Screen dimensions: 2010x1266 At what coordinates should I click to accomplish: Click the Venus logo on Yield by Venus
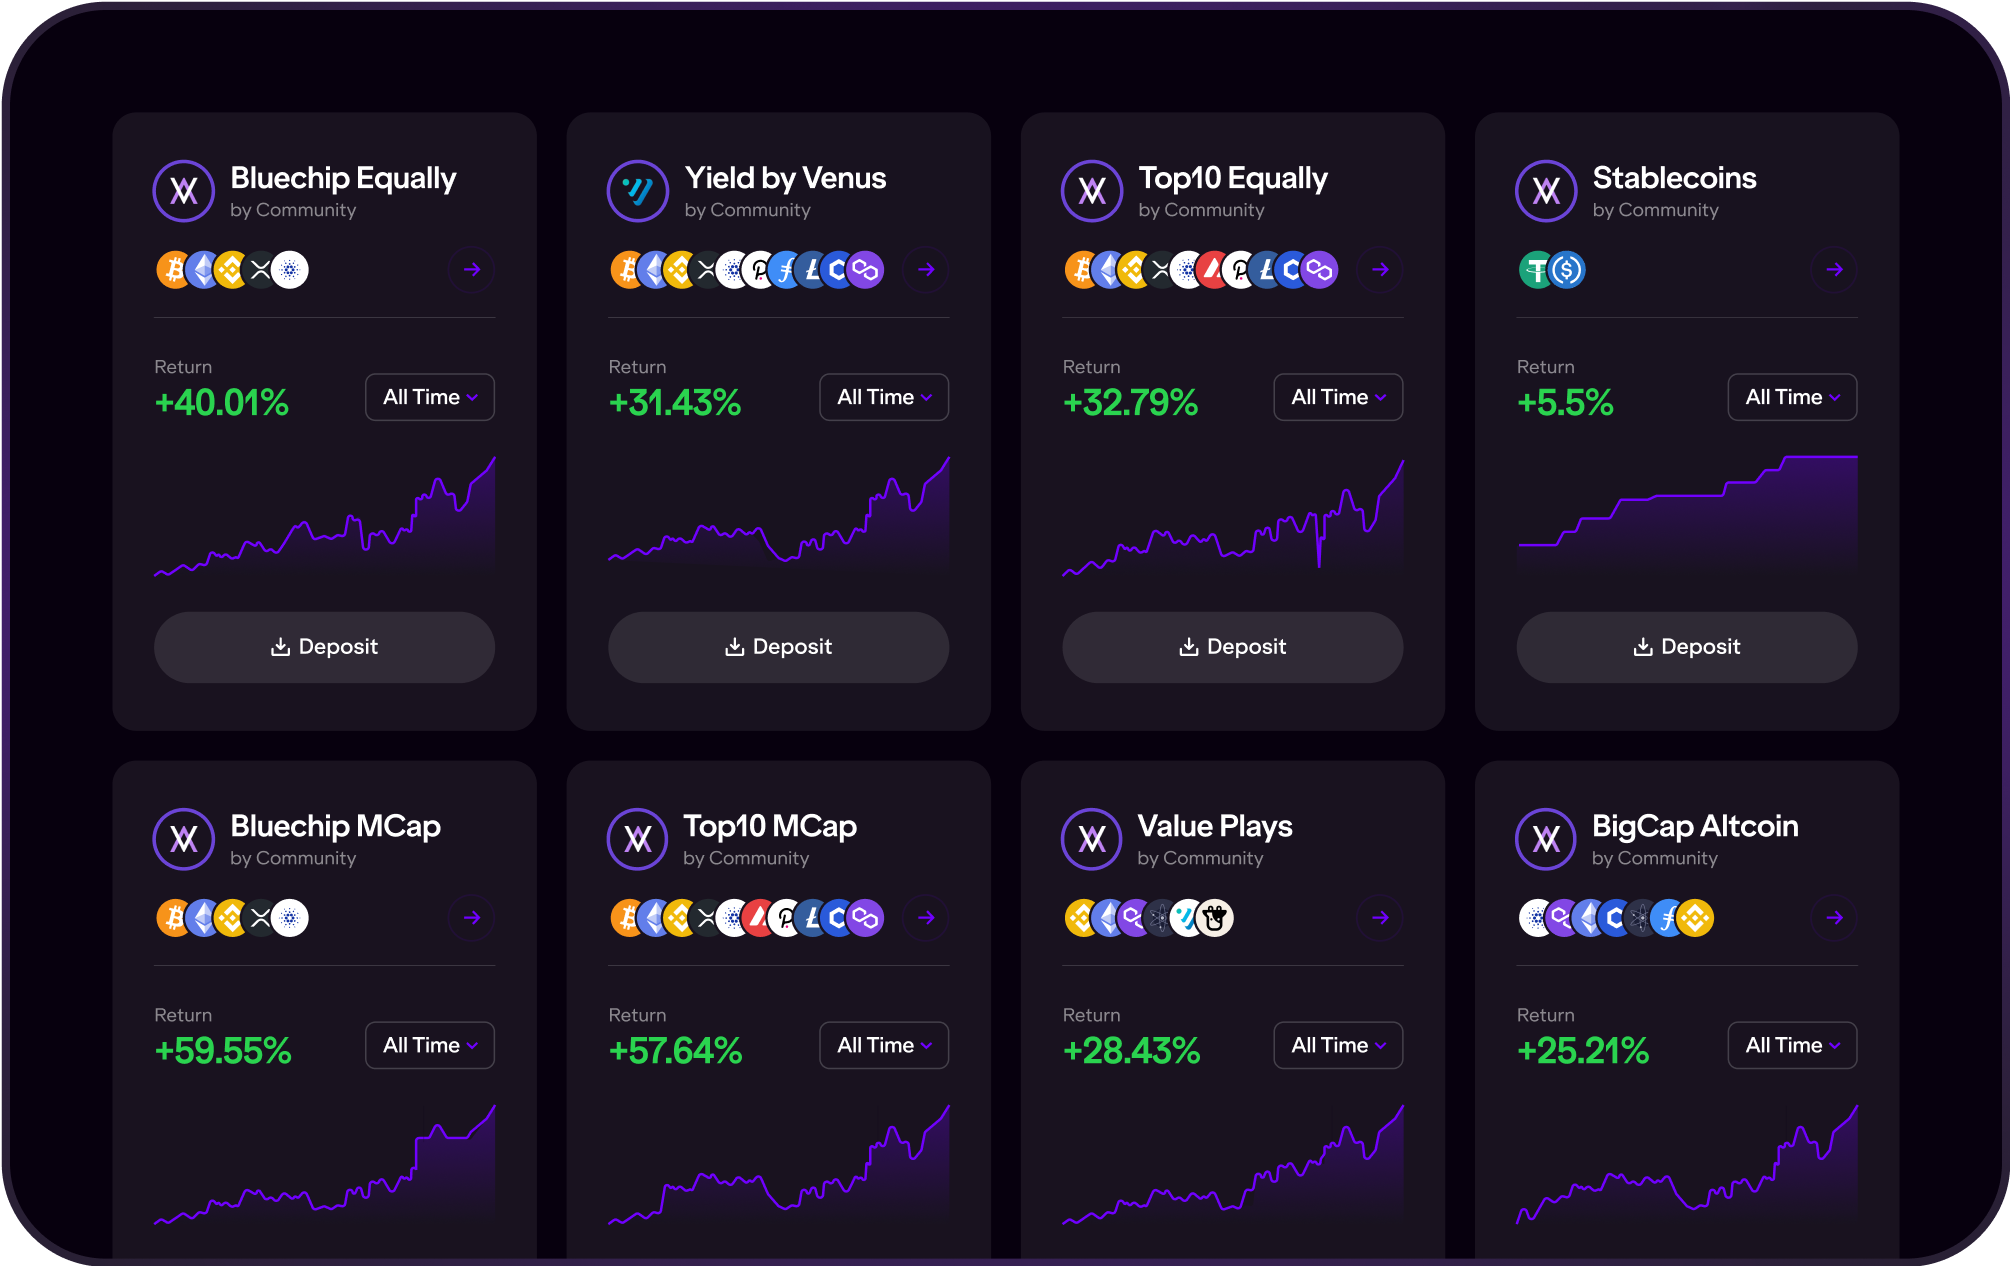(637, 191)
